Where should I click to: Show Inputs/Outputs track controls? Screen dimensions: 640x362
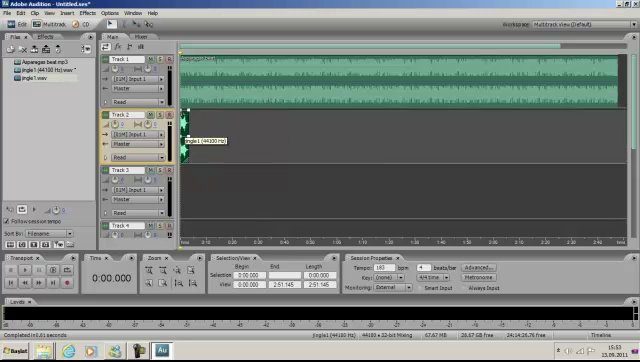click(106, 47)
